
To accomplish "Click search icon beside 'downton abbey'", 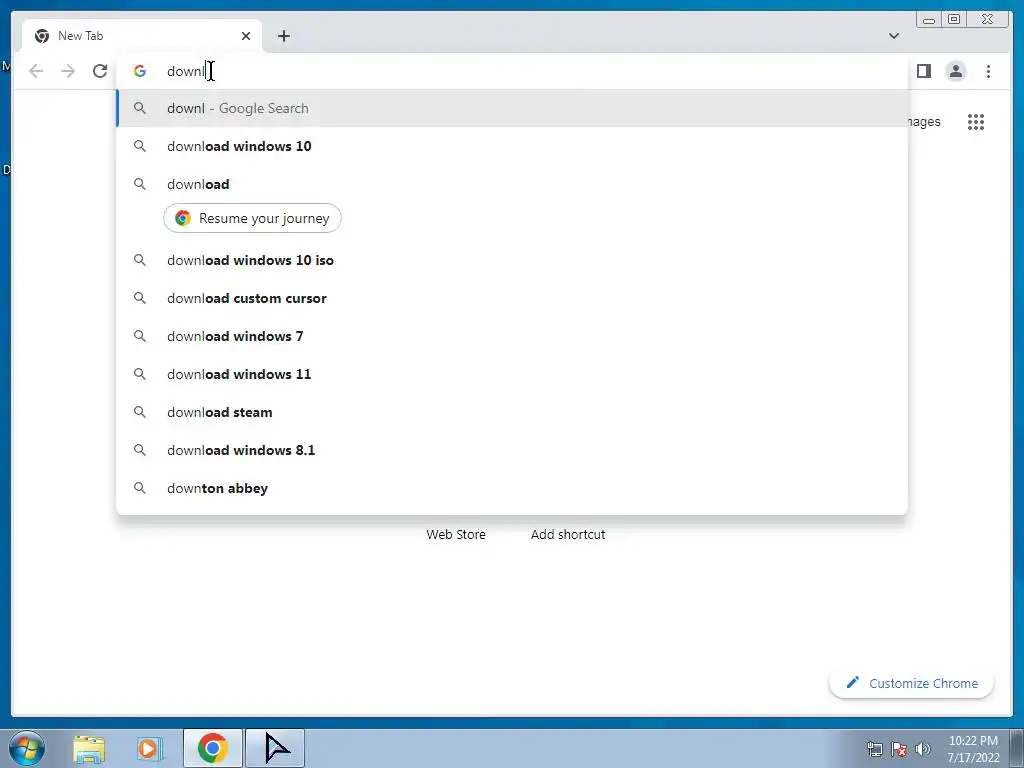I will pyautogui.click(x=140, y=488).
